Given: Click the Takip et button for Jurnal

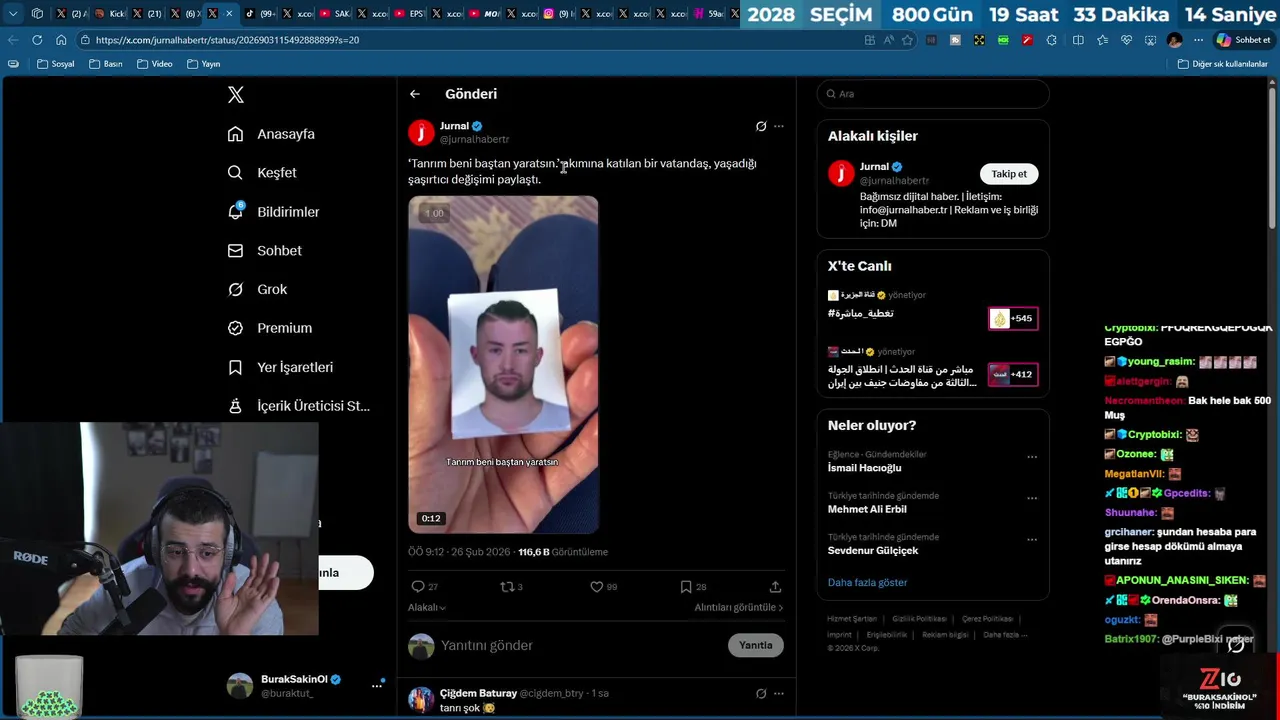Looking at the screenshot, I should click(1009, 174).
